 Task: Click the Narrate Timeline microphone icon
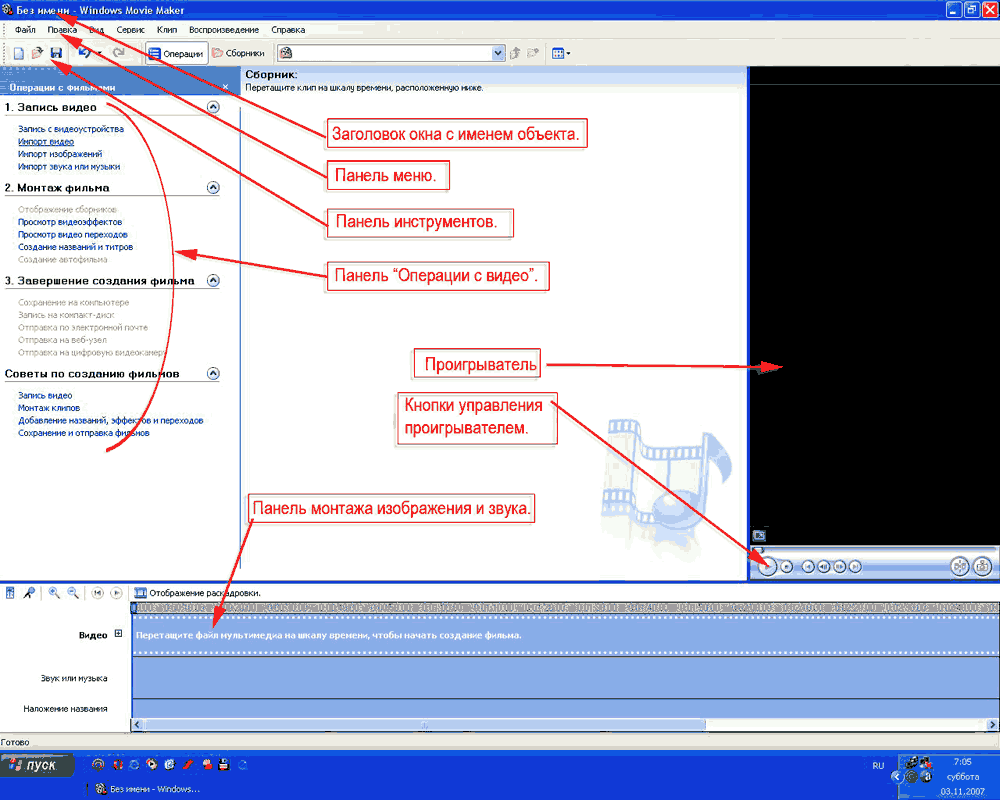click(x=29, y=593)
